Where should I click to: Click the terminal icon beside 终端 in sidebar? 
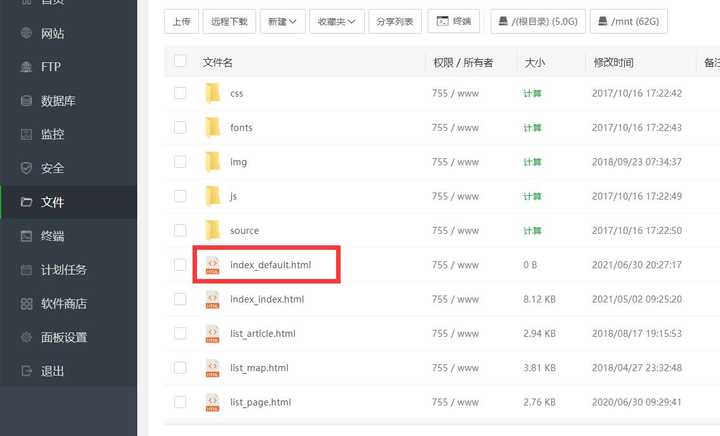27,236
